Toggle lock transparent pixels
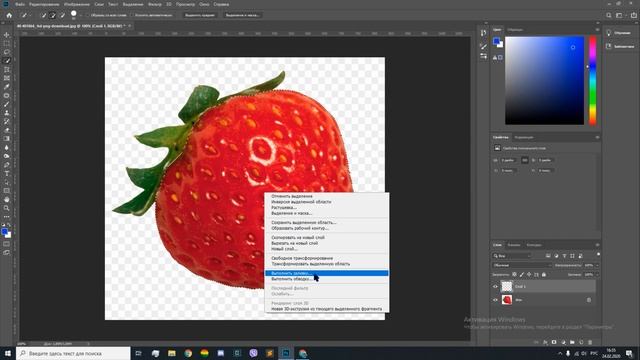Screen dimensions: 640x360 (514, 275)
